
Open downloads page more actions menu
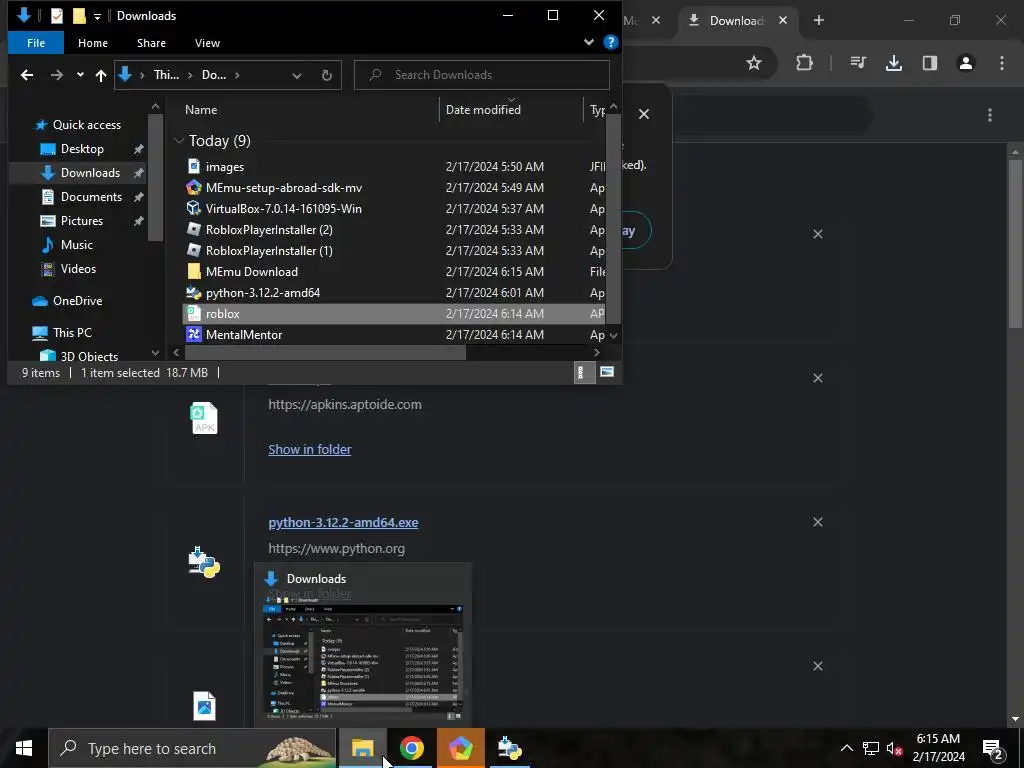[x=990, y=115]
